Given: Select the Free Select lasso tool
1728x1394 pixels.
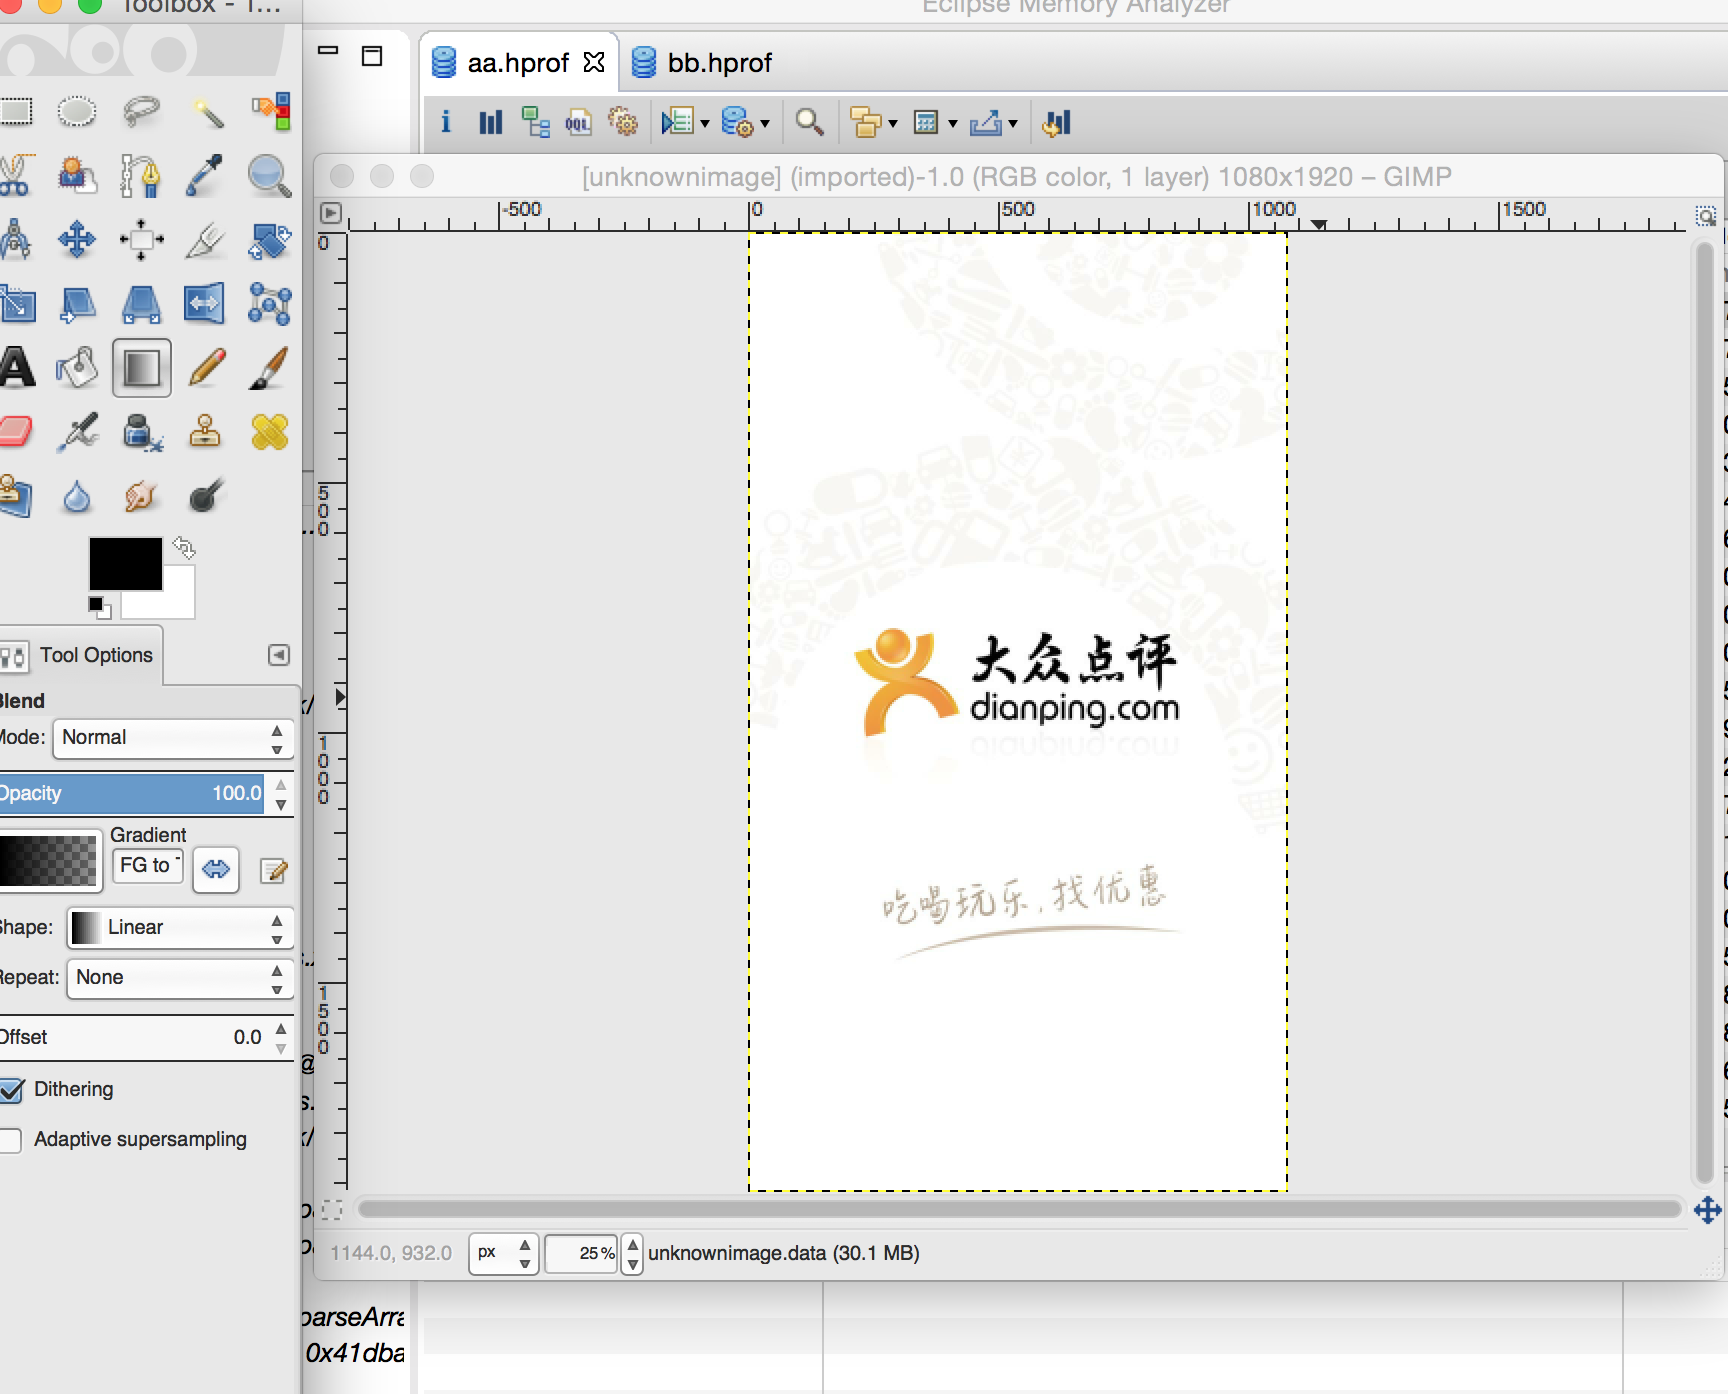Looking at the screenshot, I should 141,111.
